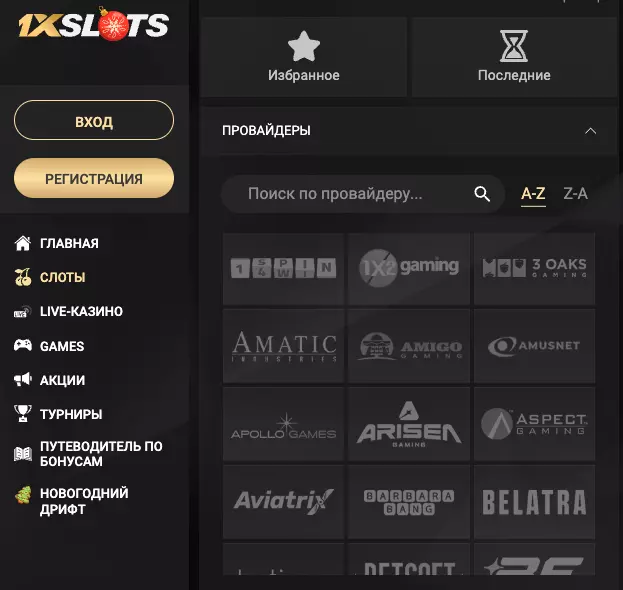This screenshot has width=623, height=590.
Task: Select the Belatra provider tile
Action: click(x=534, y=502)
